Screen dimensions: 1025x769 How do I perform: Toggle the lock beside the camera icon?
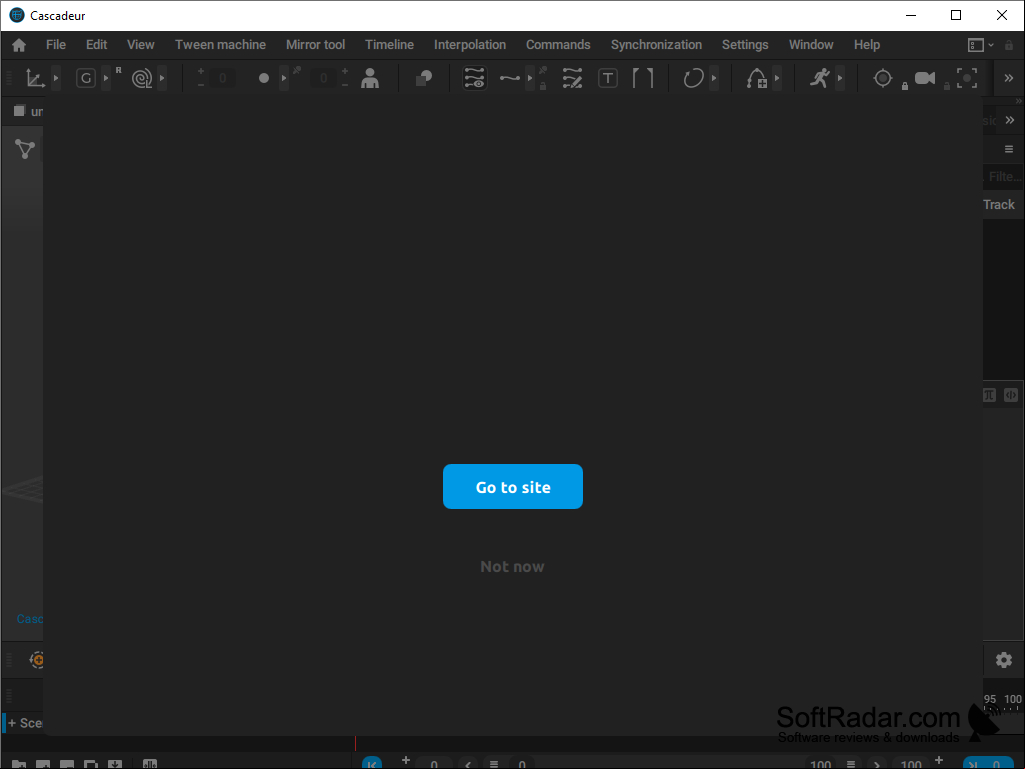click(947, 86)
